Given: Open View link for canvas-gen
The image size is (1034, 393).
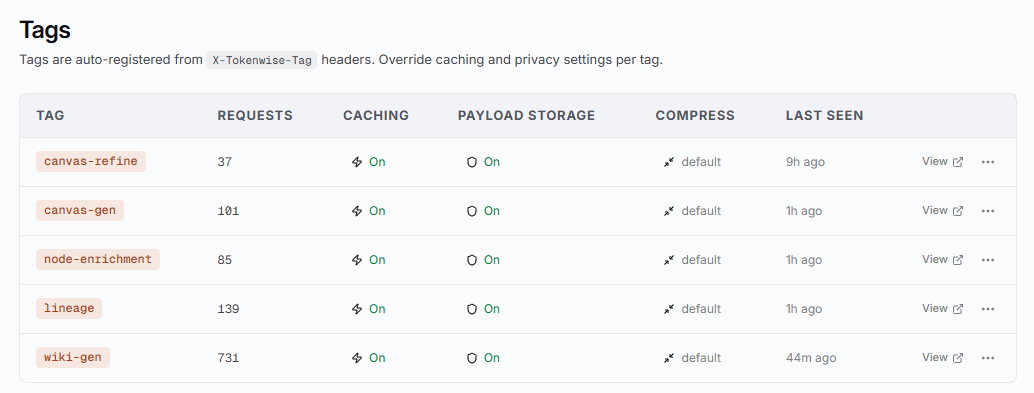Looking at the screenshot, I should (x=942, y=210).
